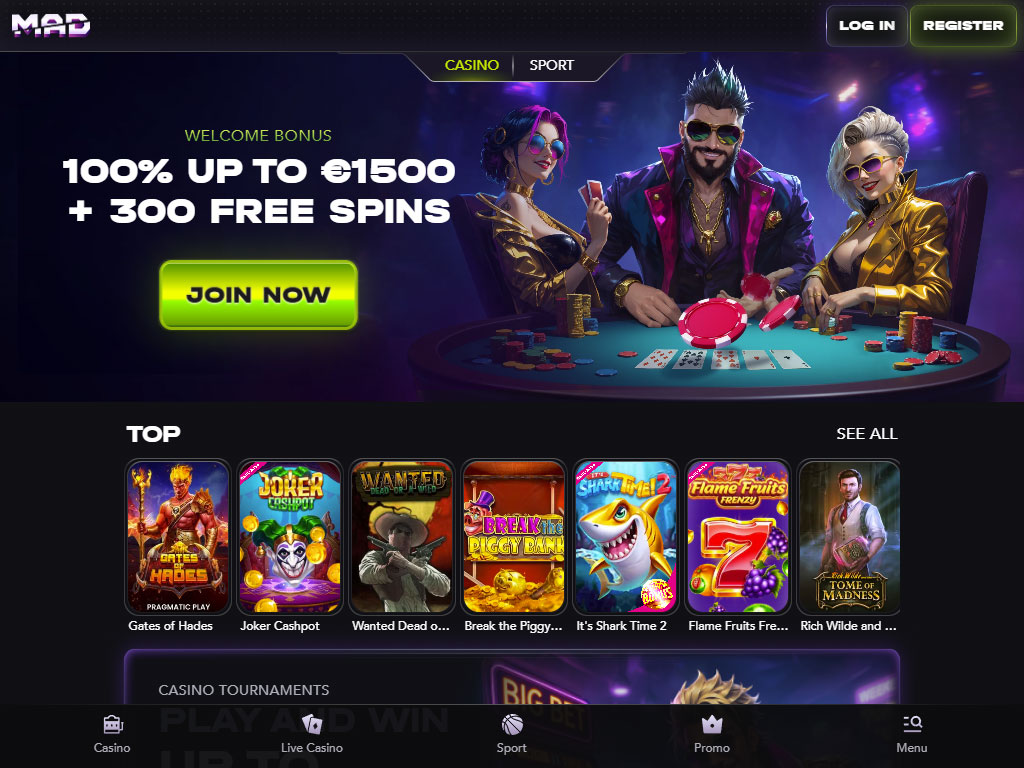The height and width of the screenshot is (768, 1024).
Task: Open the Rich Wilde Tome of Madness game
Action: [x=849, y=537]
